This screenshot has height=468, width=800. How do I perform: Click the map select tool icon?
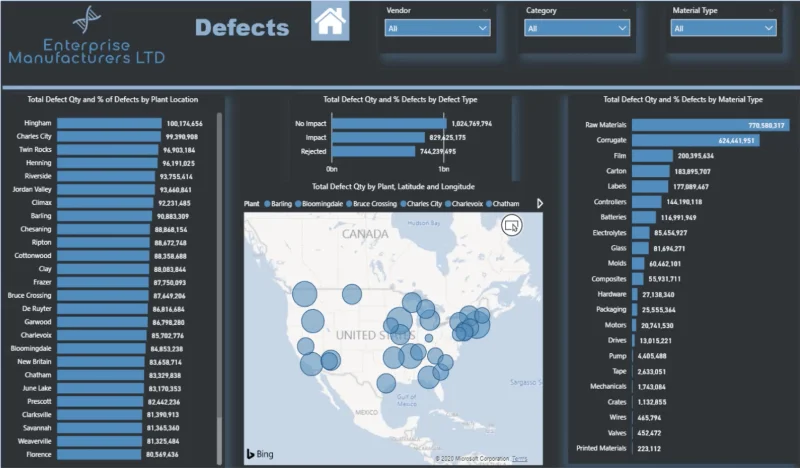pyautogui.click(x=511, y=225)
